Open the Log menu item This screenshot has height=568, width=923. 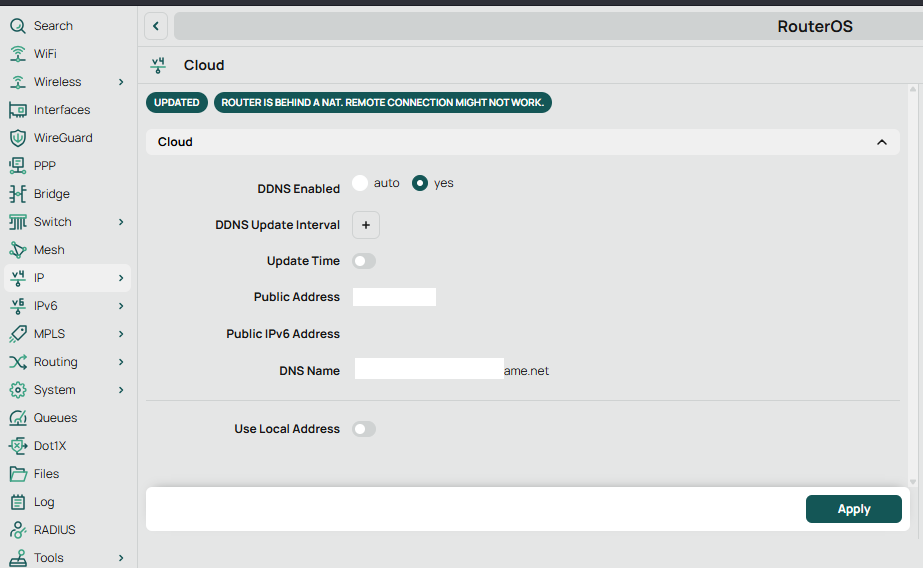(x=67, y=502)
